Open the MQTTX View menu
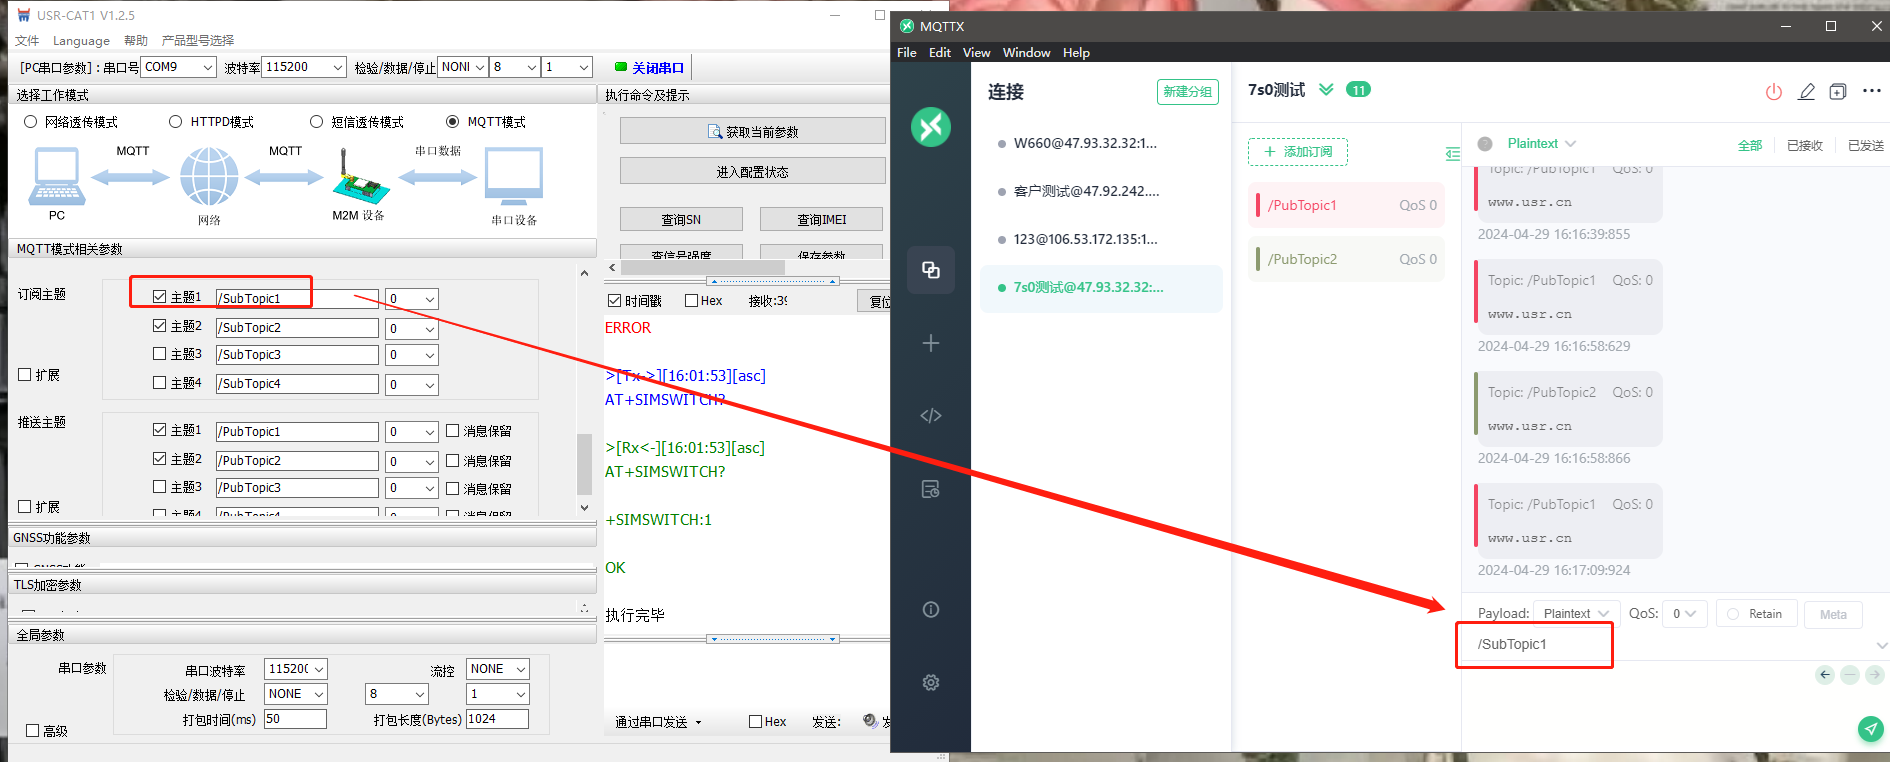1890x762 pixels. coord(977,53)
